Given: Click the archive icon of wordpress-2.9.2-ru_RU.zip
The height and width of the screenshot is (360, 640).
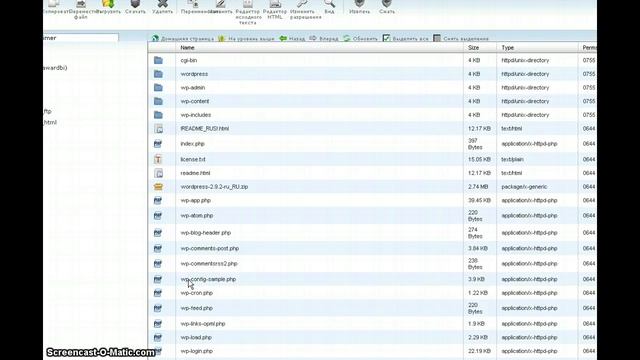Looking at the screenshot, I should point(158,187).
